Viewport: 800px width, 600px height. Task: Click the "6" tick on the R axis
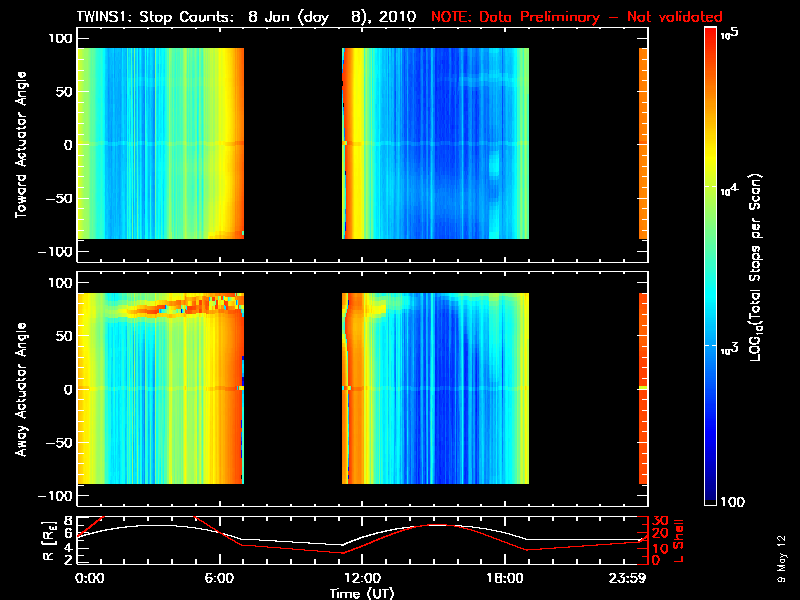tap(67, 533)
